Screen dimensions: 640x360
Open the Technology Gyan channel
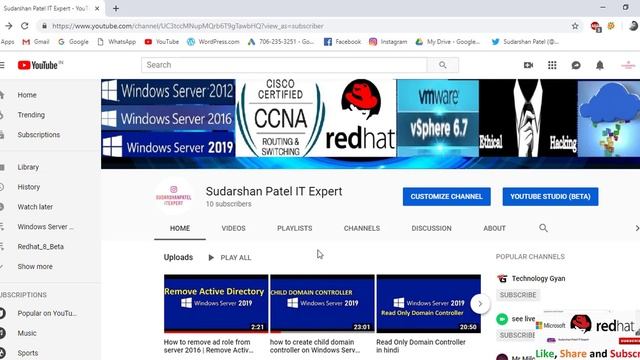538,278
